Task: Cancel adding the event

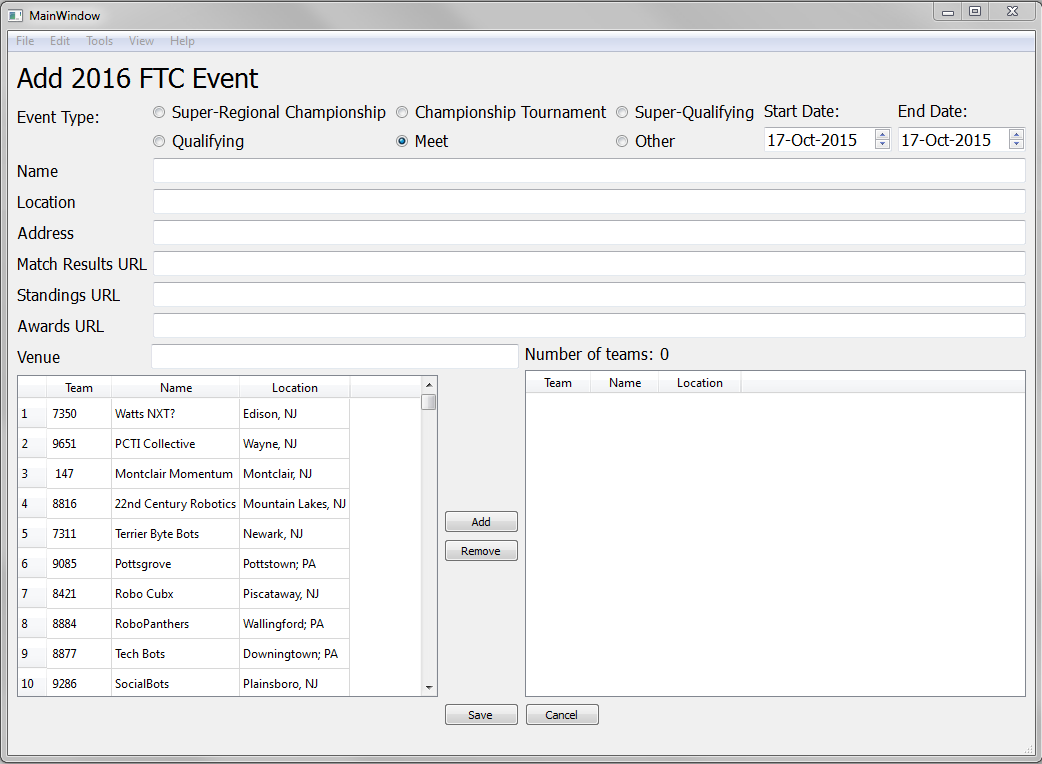Action: [561, 715]
